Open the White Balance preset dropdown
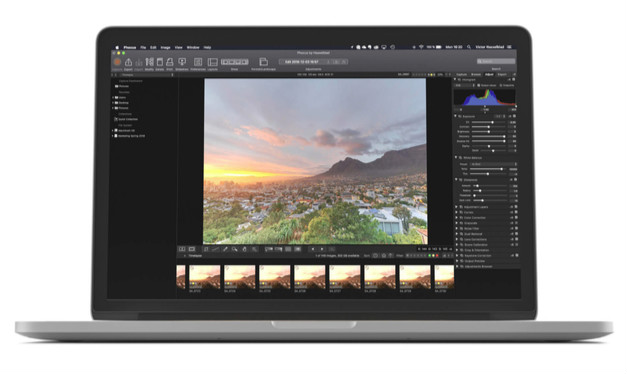 [493, 164]
